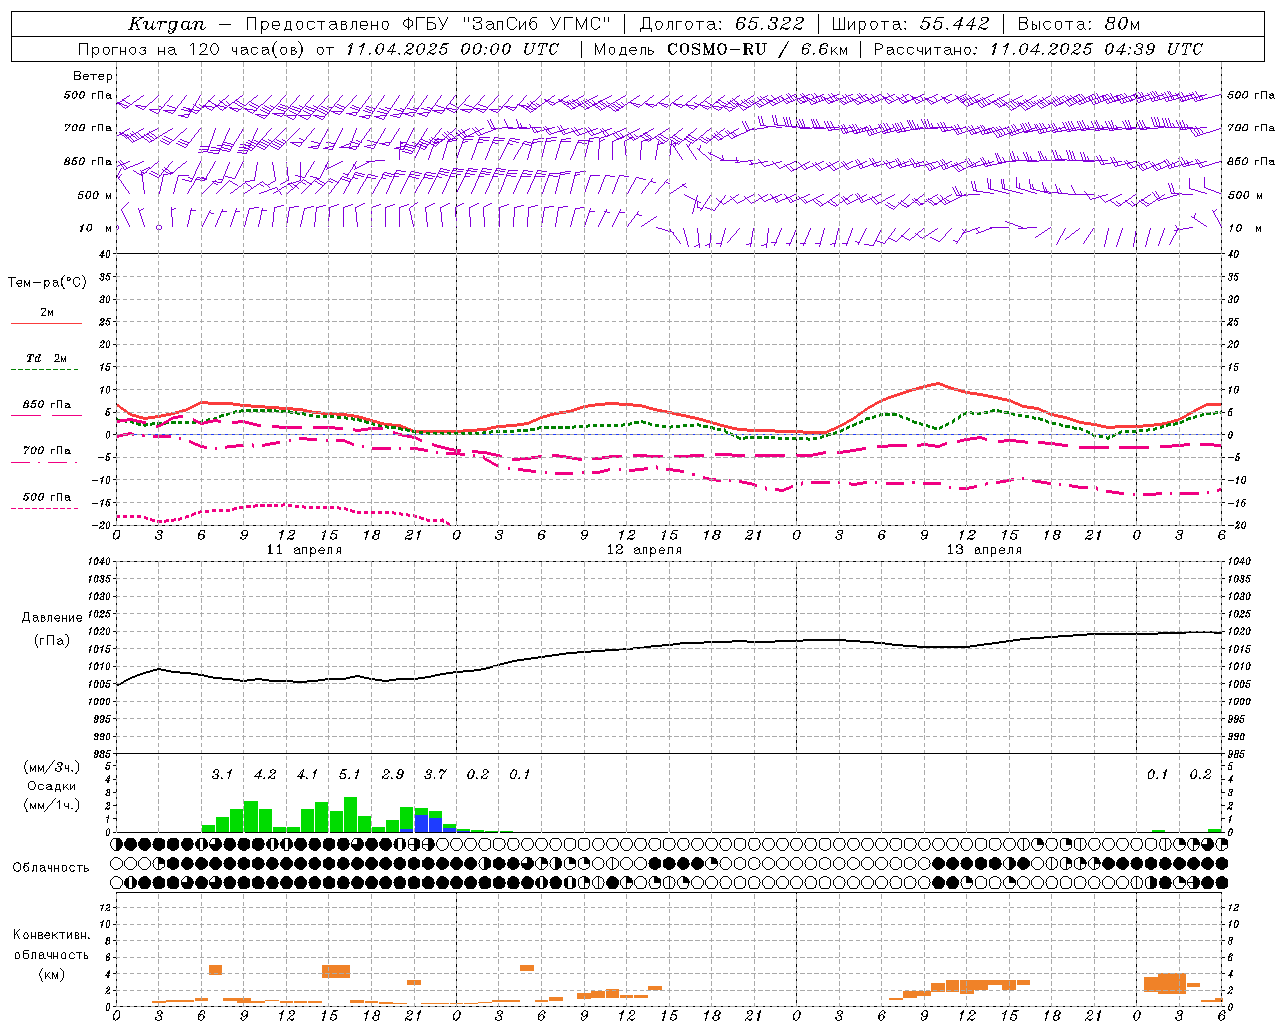Click the "Тем-ра(°C)" temperature panel label
This screenshot has height=1024, width=1280.
pos(47,283)
